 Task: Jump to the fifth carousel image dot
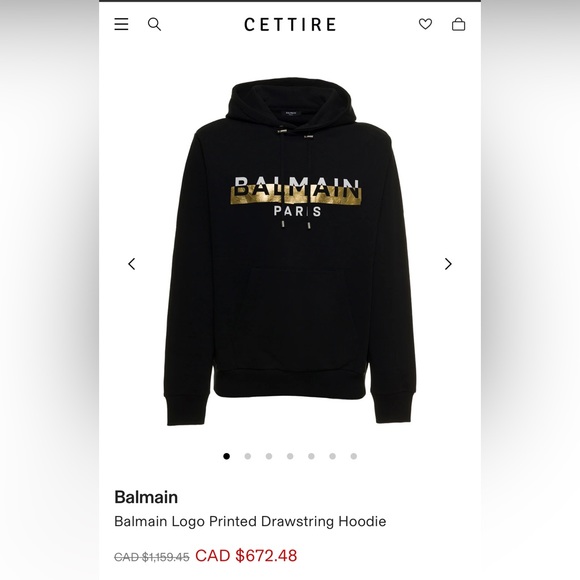tap(311, 456)
